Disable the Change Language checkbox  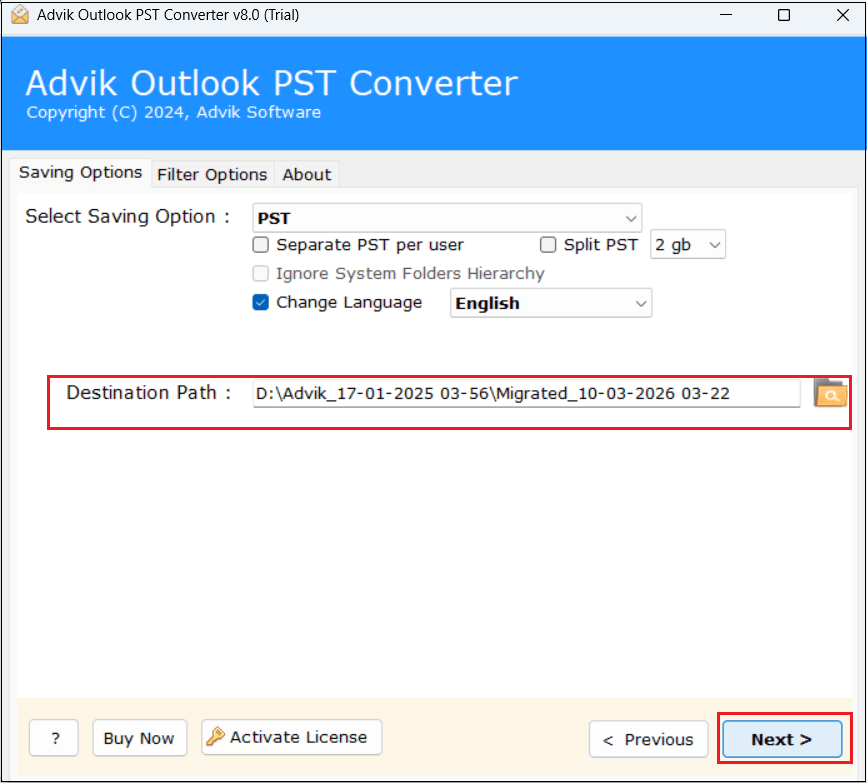tap(260, 302)
